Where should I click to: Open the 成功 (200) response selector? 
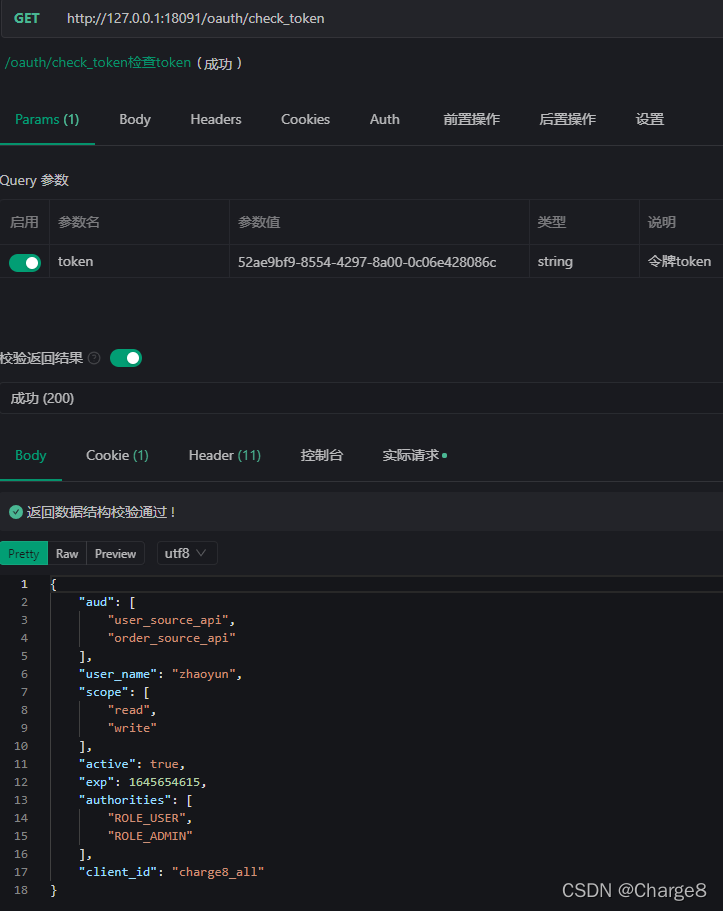(x=362, y=398)
